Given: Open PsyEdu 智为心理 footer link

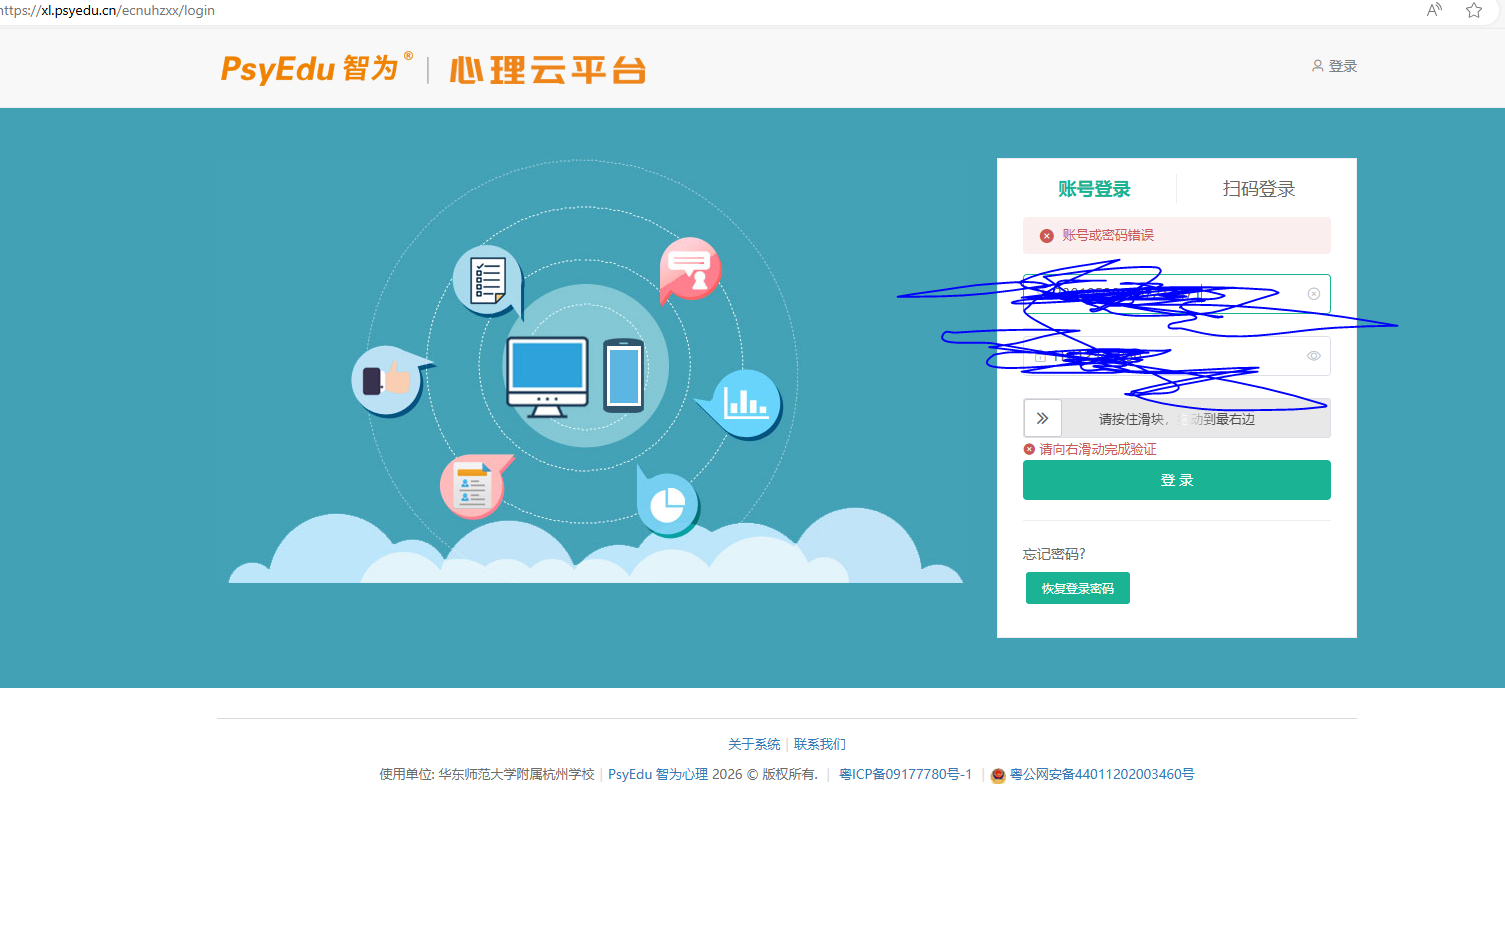Looking at the screenshot, I should pyautogui.click(x=658, y=774).
